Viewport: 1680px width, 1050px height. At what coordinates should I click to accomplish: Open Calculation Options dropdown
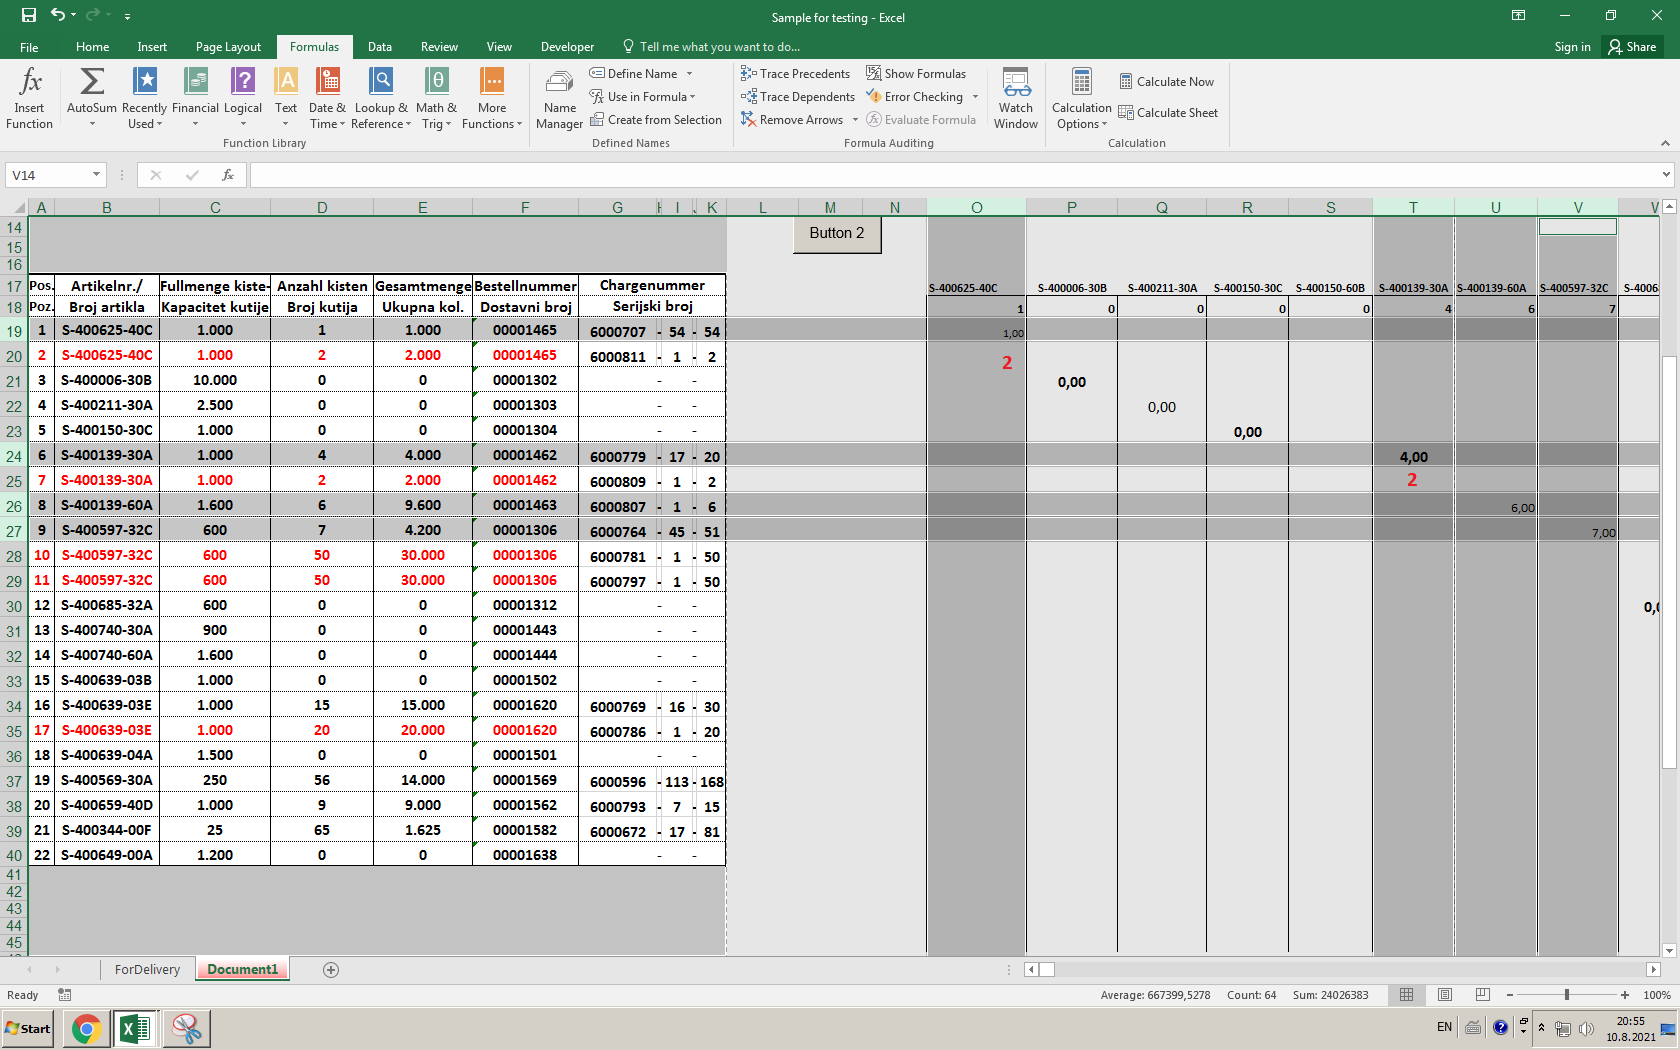click(1081, 98)
